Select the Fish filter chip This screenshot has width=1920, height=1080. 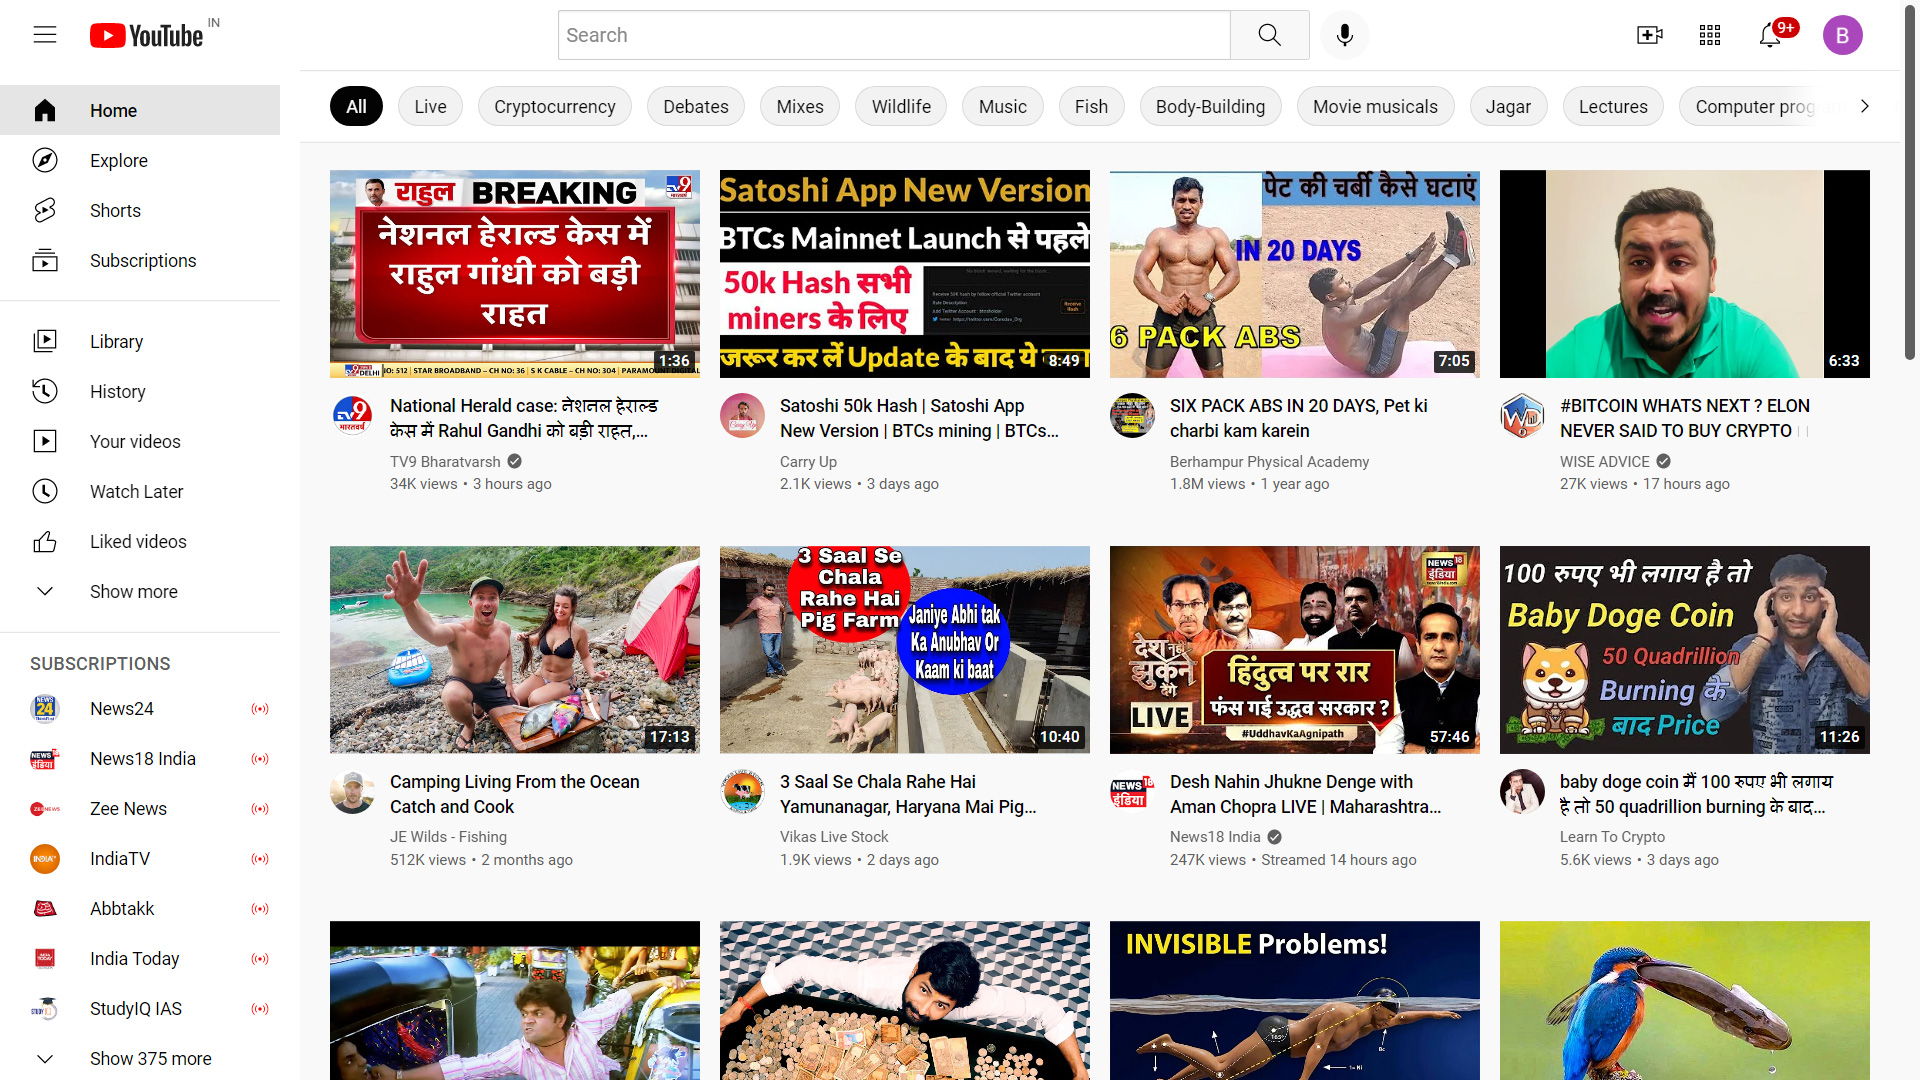1091,106
